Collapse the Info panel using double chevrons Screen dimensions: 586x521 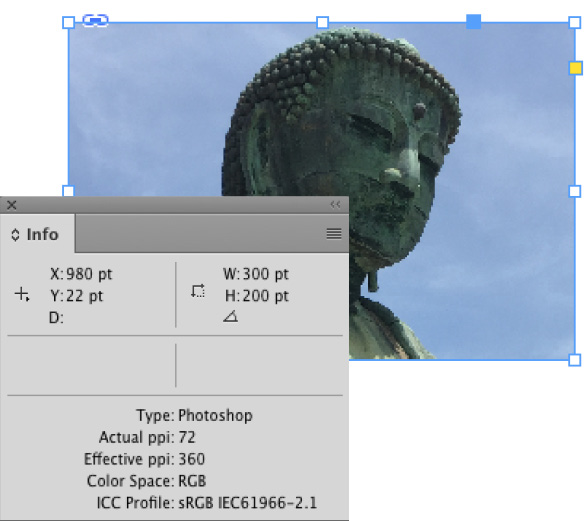(335, 204)
